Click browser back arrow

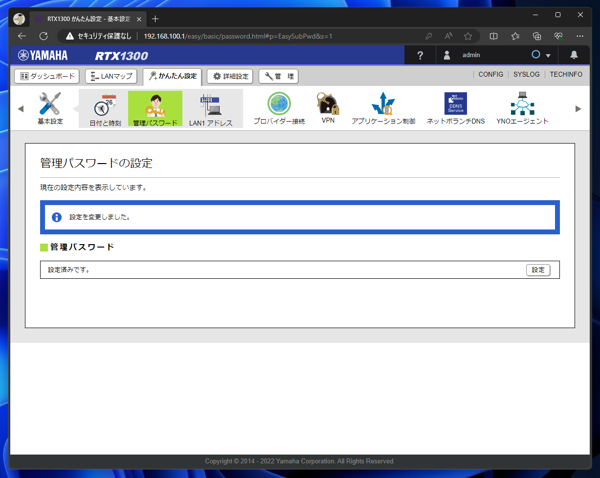tap(22, 36)
